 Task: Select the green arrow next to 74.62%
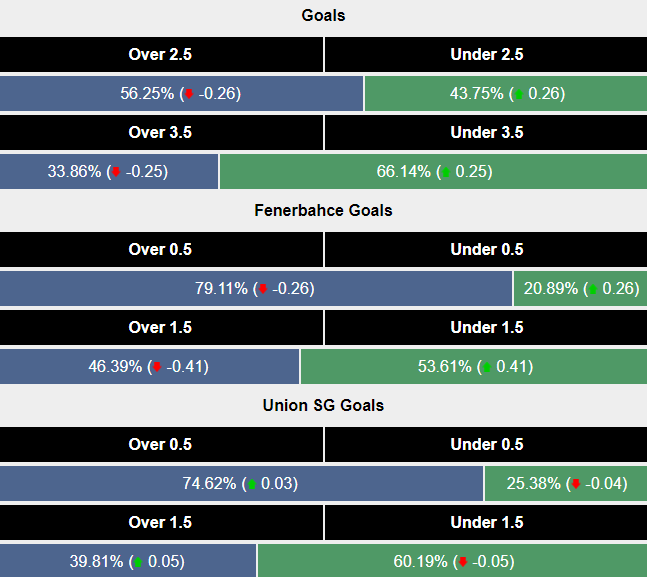[251, 485]
